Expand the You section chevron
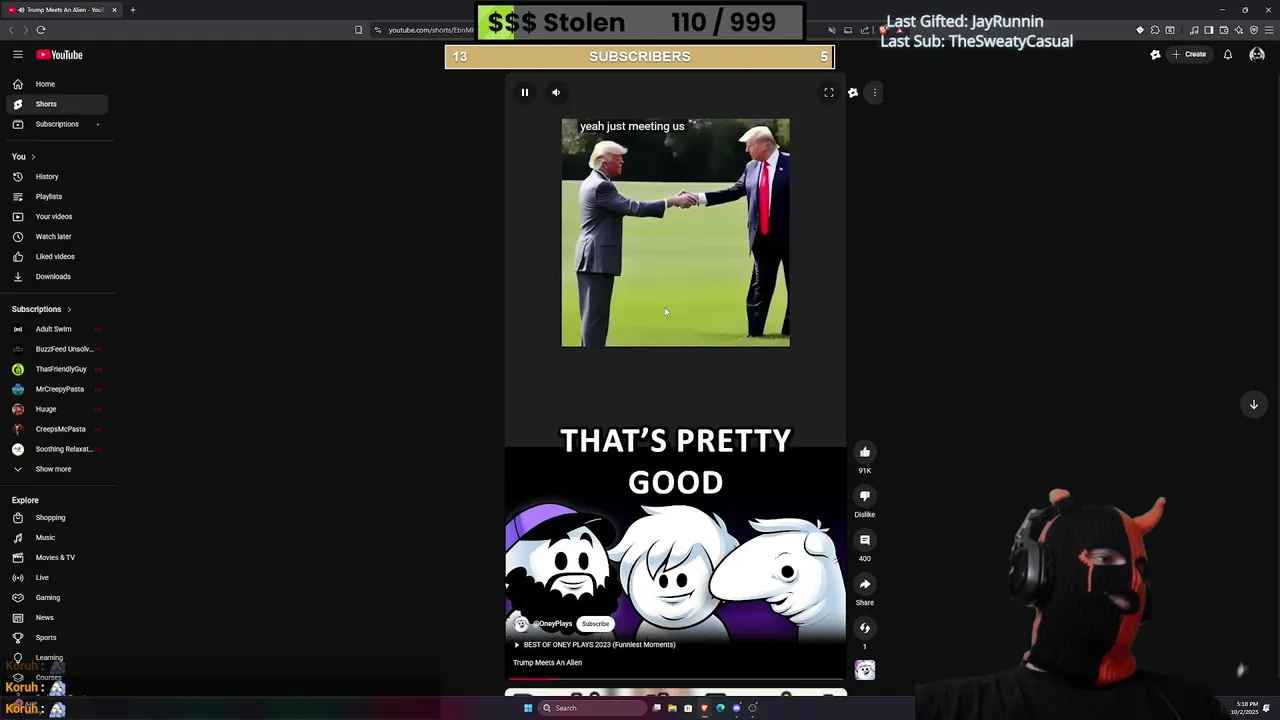Image resolution: width=1280 pixels, height=720 pixels. pyautogui.click(x=32, y=157)
